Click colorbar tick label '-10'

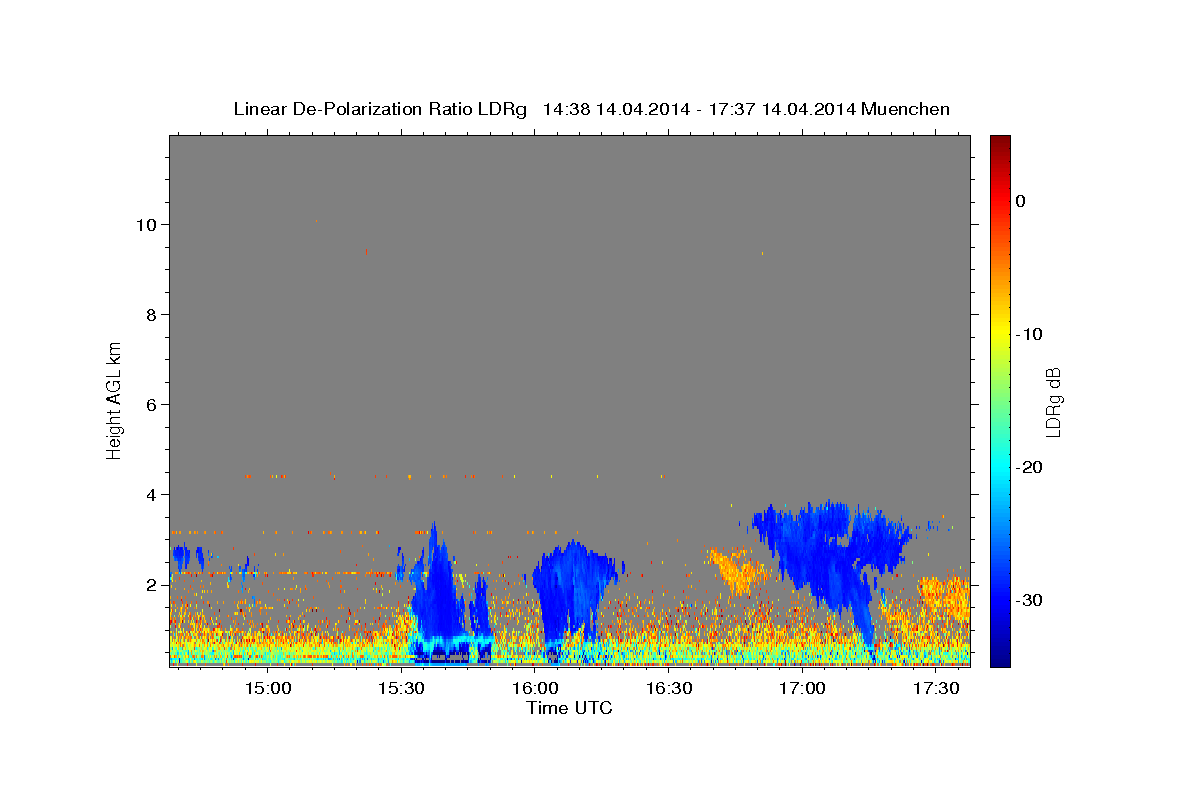pyautogui.click(x=1030, y=334)
